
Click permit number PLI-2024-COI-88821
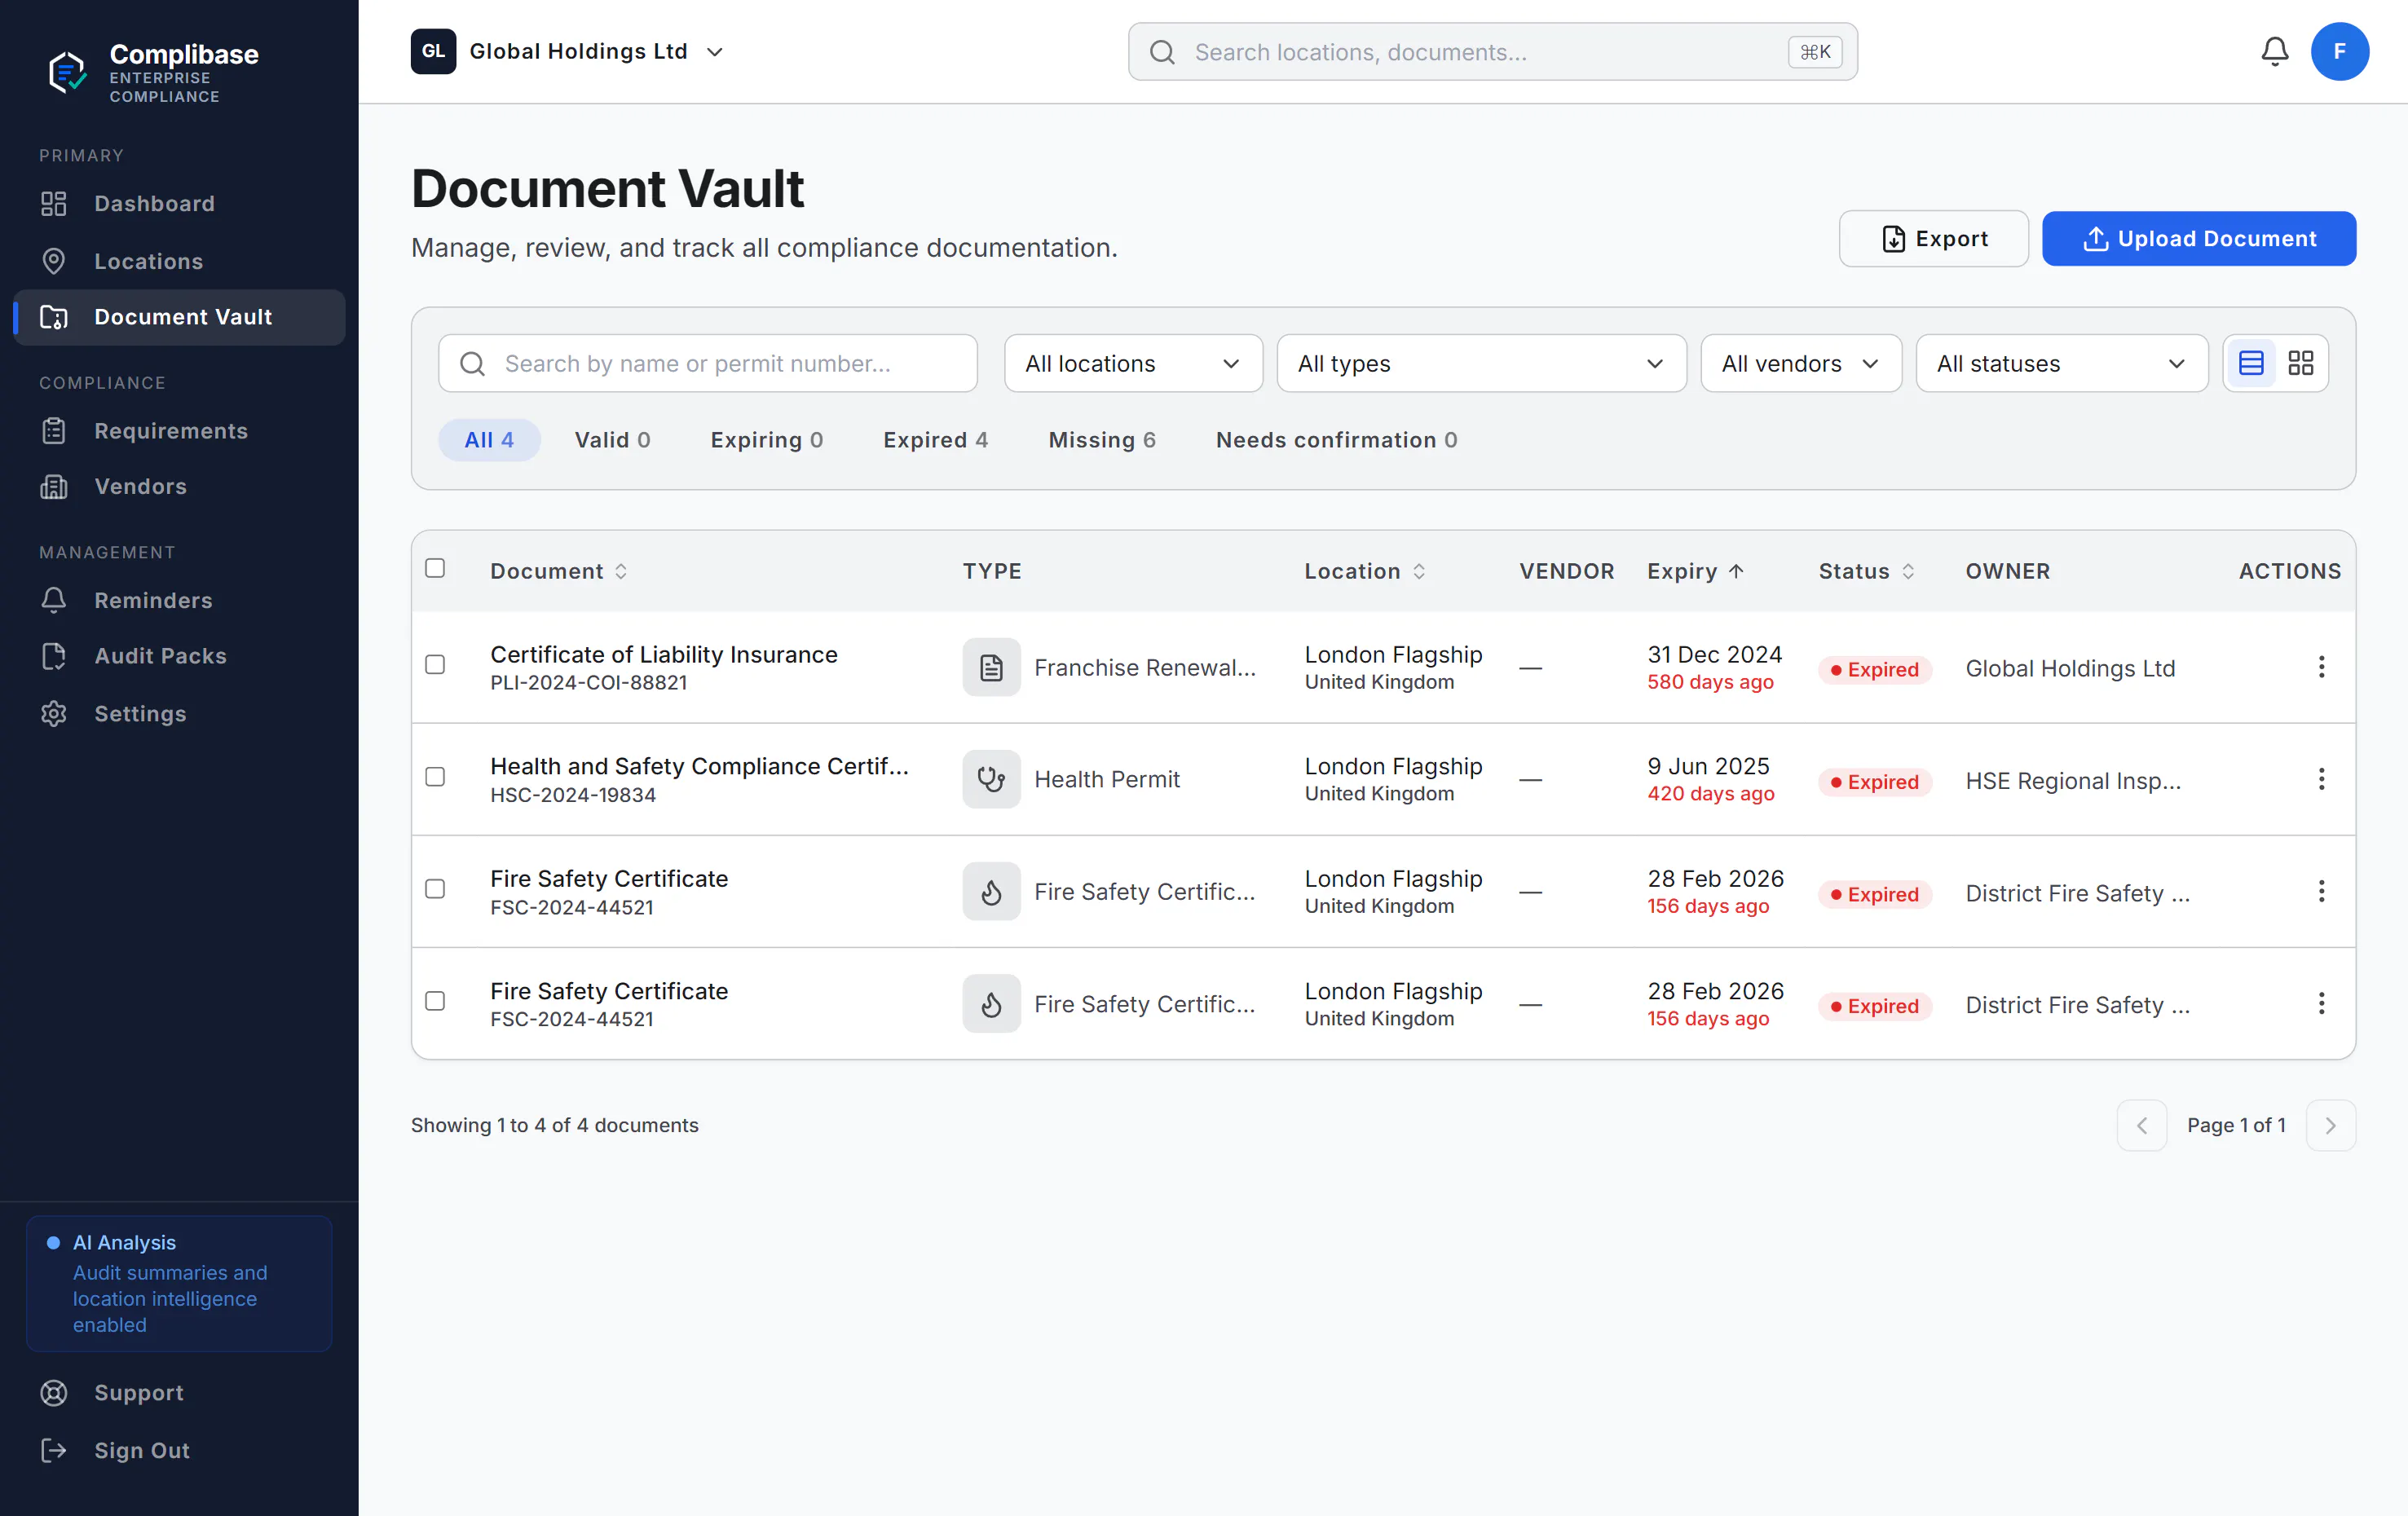point(588,683)
